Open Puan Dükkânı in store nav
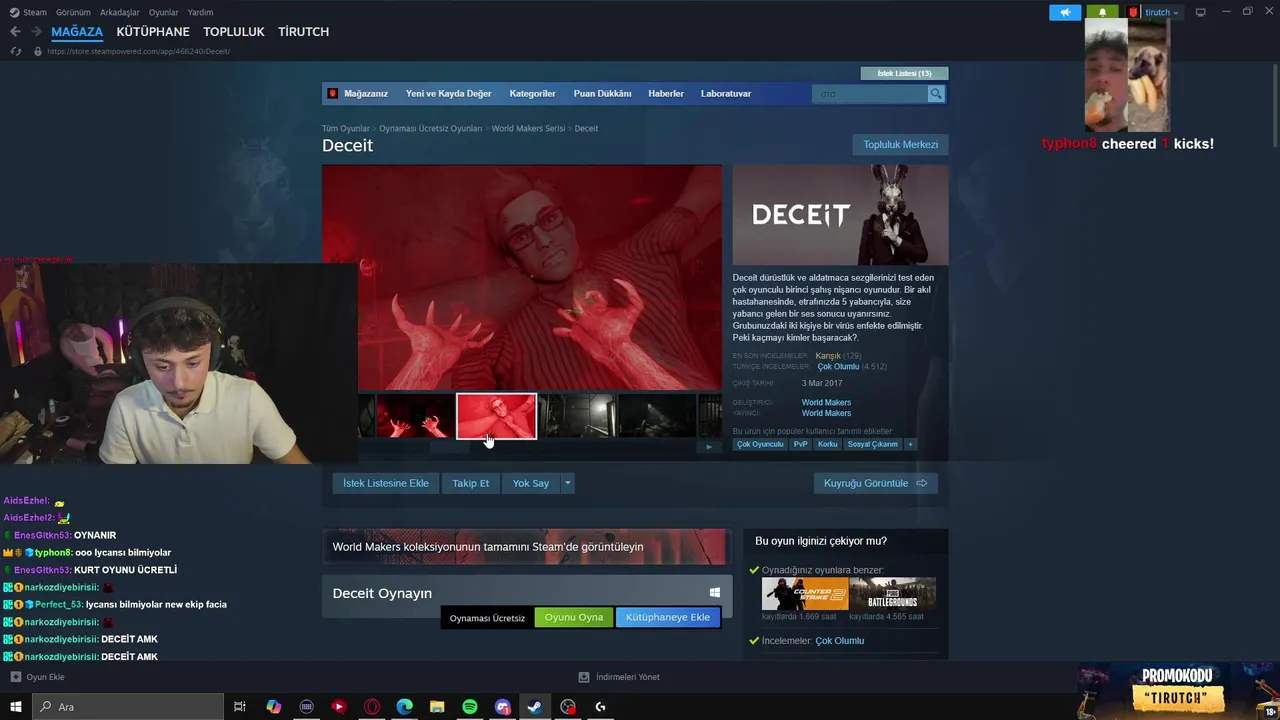The width and height of the screenshot is (1280, 720). (602, 93)
